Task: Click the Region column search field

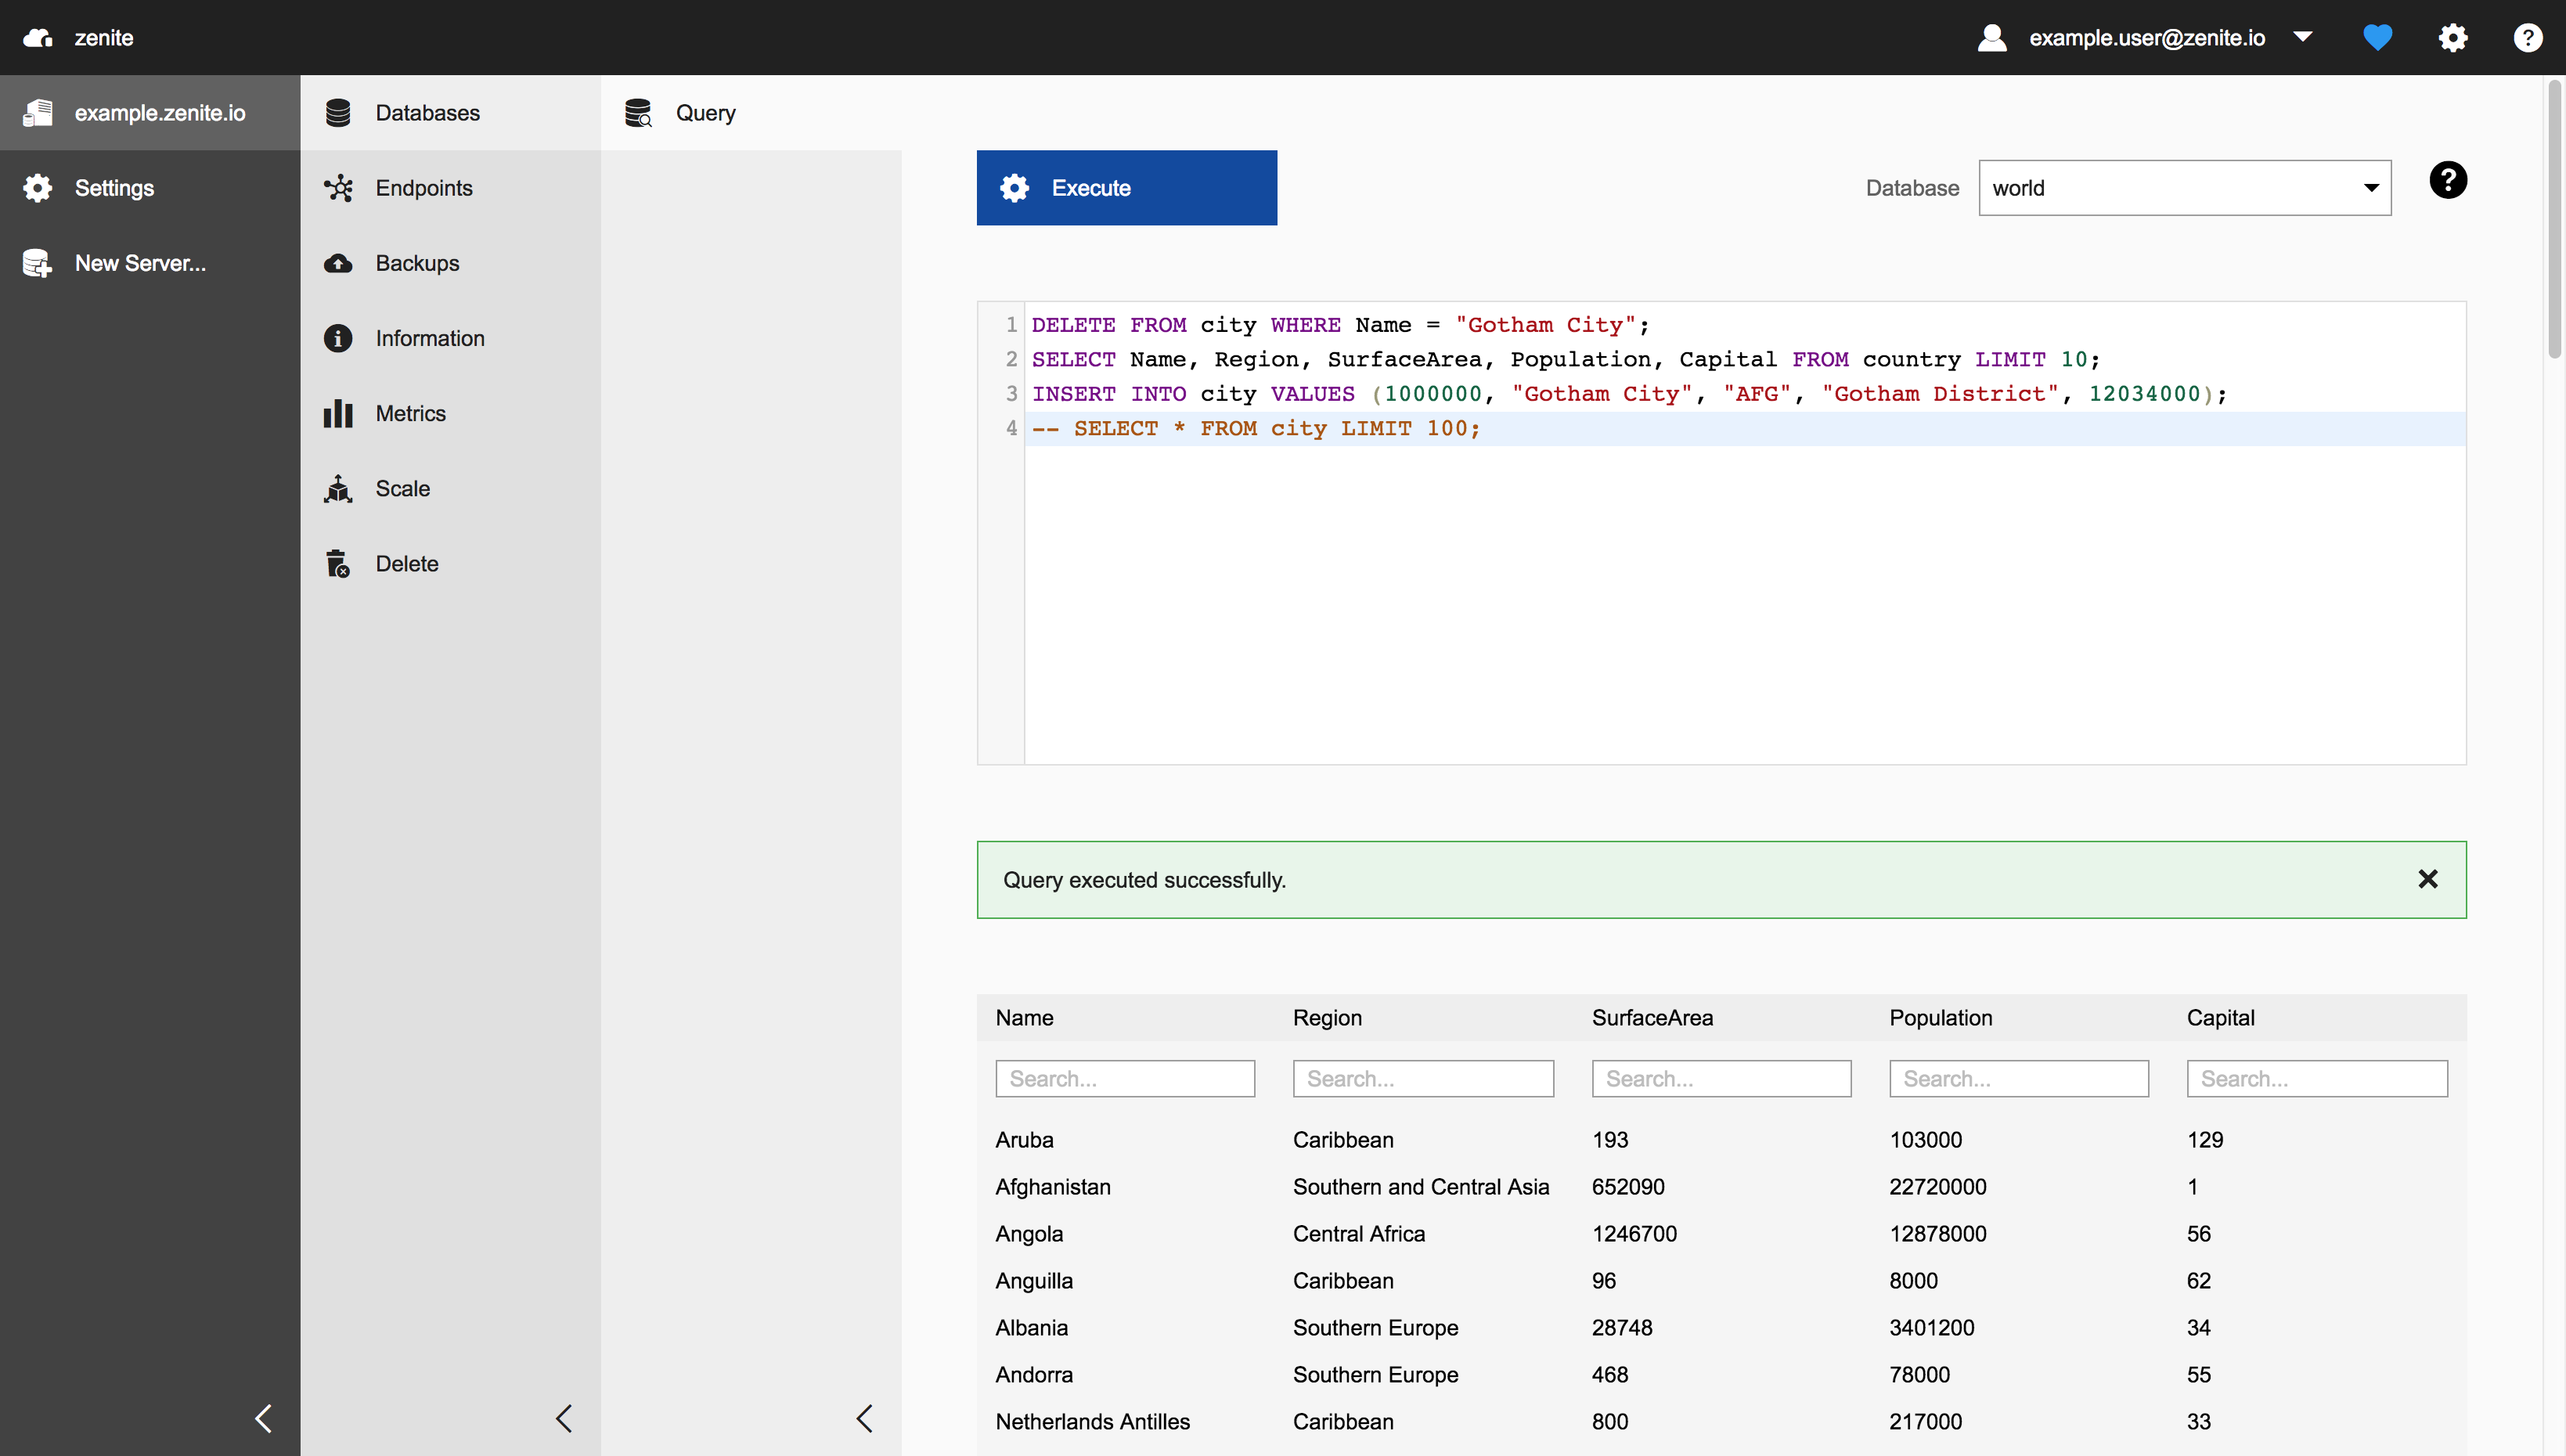Action: pos(1422,1078)
